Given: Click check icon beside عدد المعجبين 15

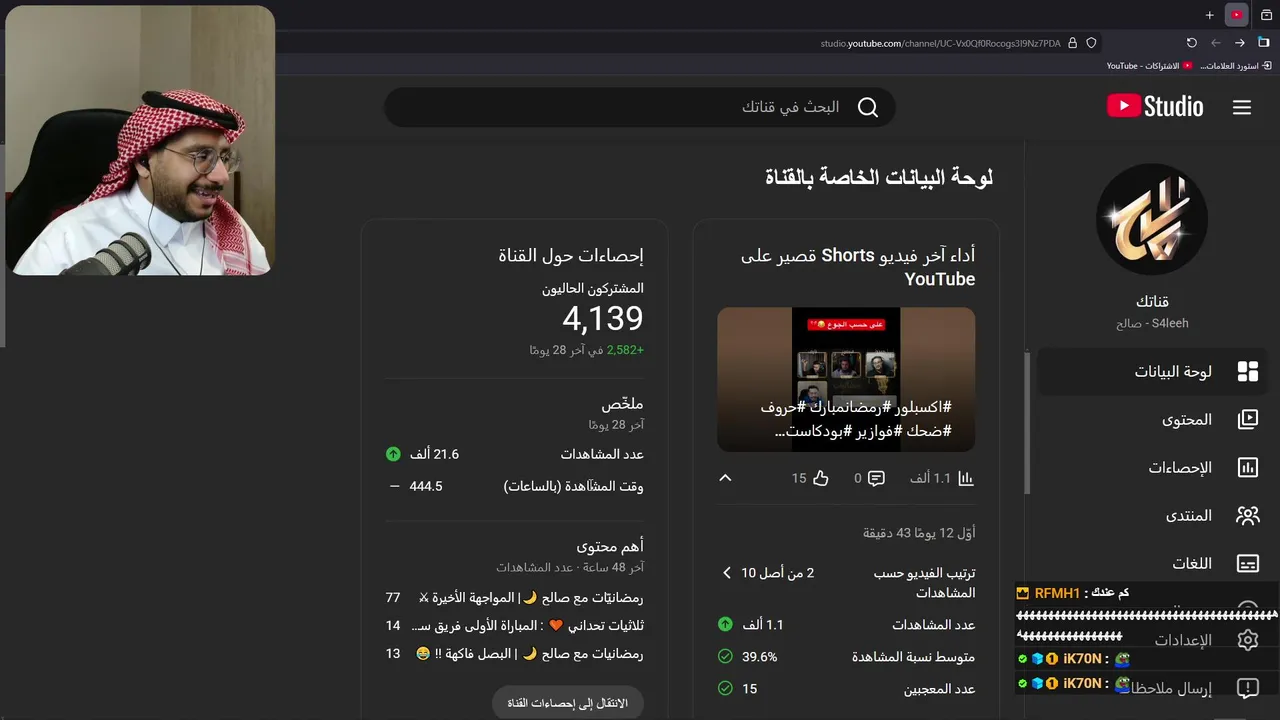Looking at the screenshot, I should pyautogui.click(x=725, y=689).
